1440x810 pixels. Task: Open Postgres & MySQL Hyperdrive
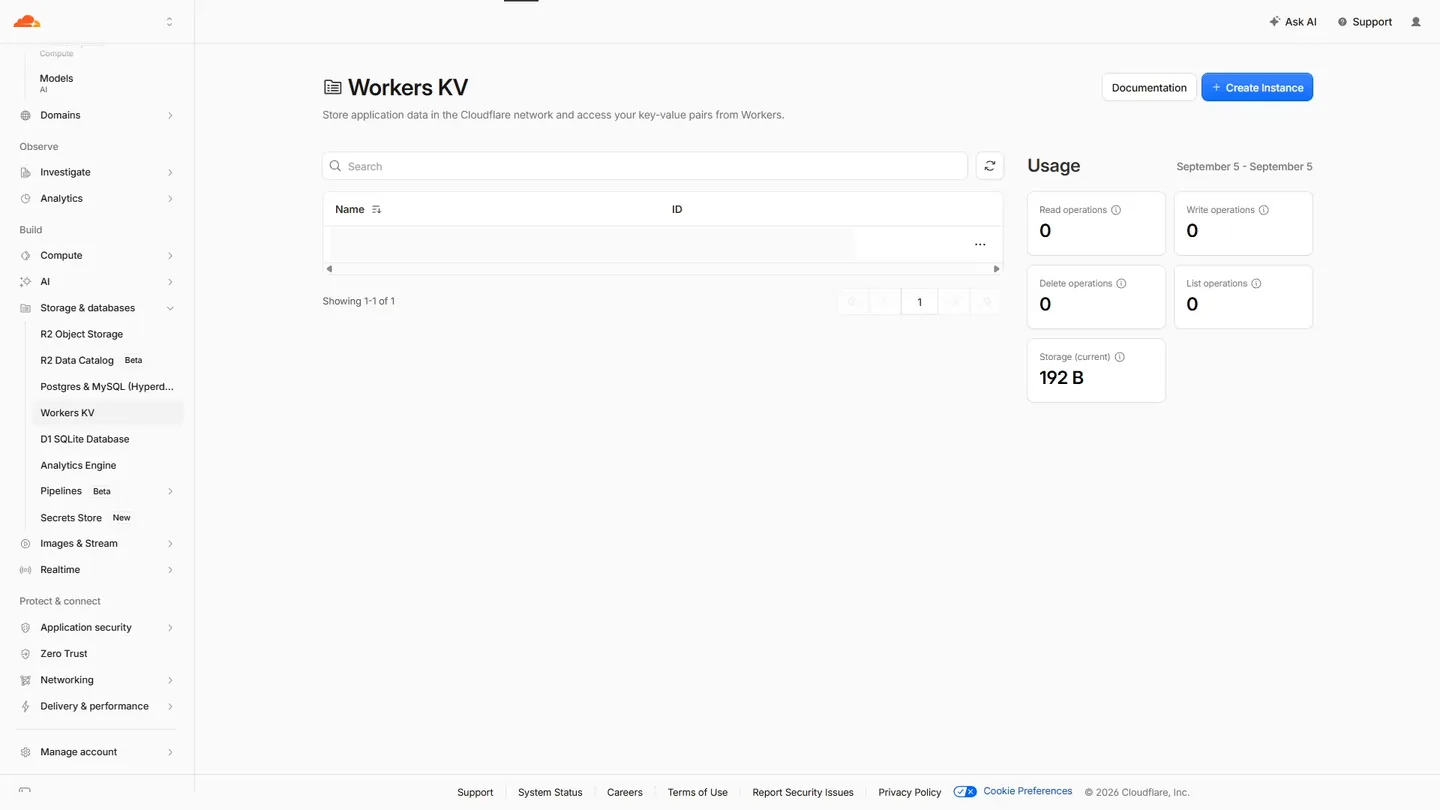tap(107, 386)
